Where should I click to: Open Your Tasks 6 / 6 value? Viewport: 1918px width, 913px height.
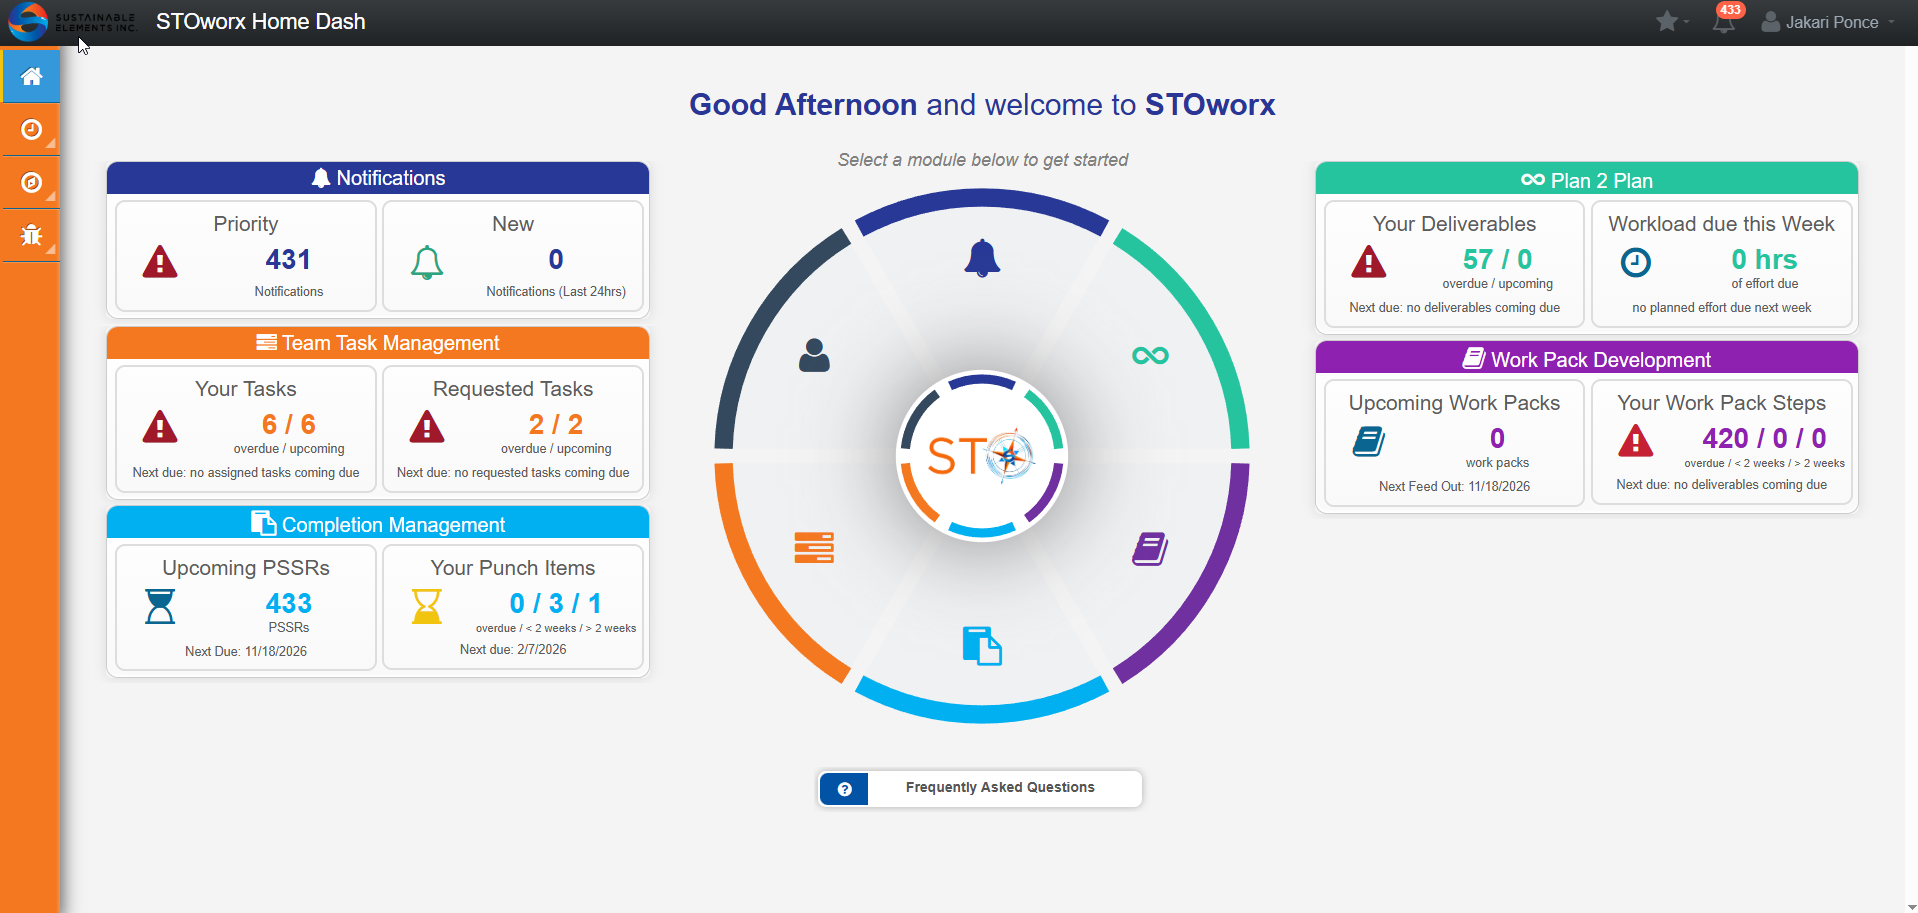(x=289, y=424)
